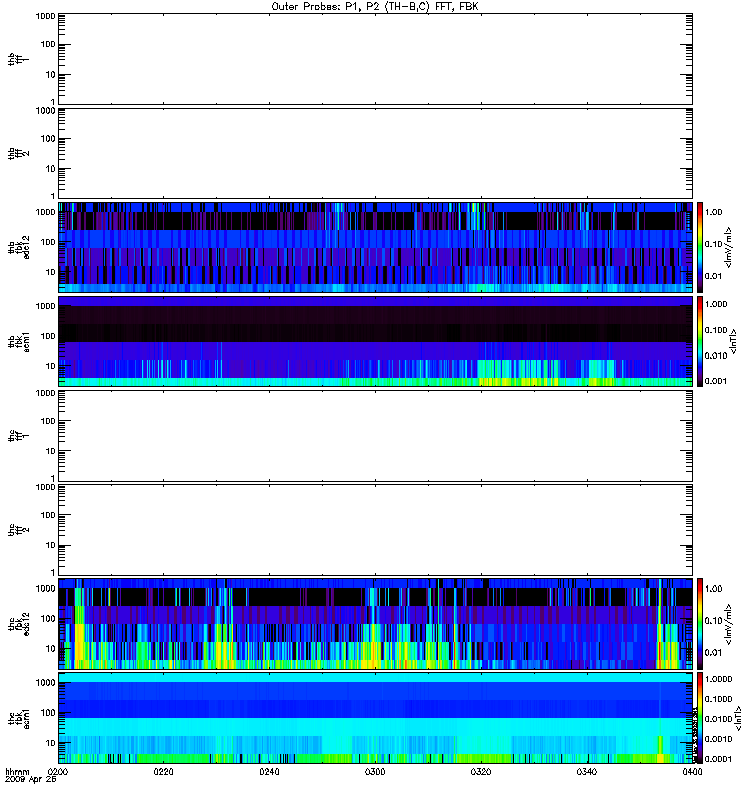Click the "0.010" tick on thb scm1 colorbar
The height and width of the screenshot is (800, 750).
pyautogui.click(x=716, y=356)
